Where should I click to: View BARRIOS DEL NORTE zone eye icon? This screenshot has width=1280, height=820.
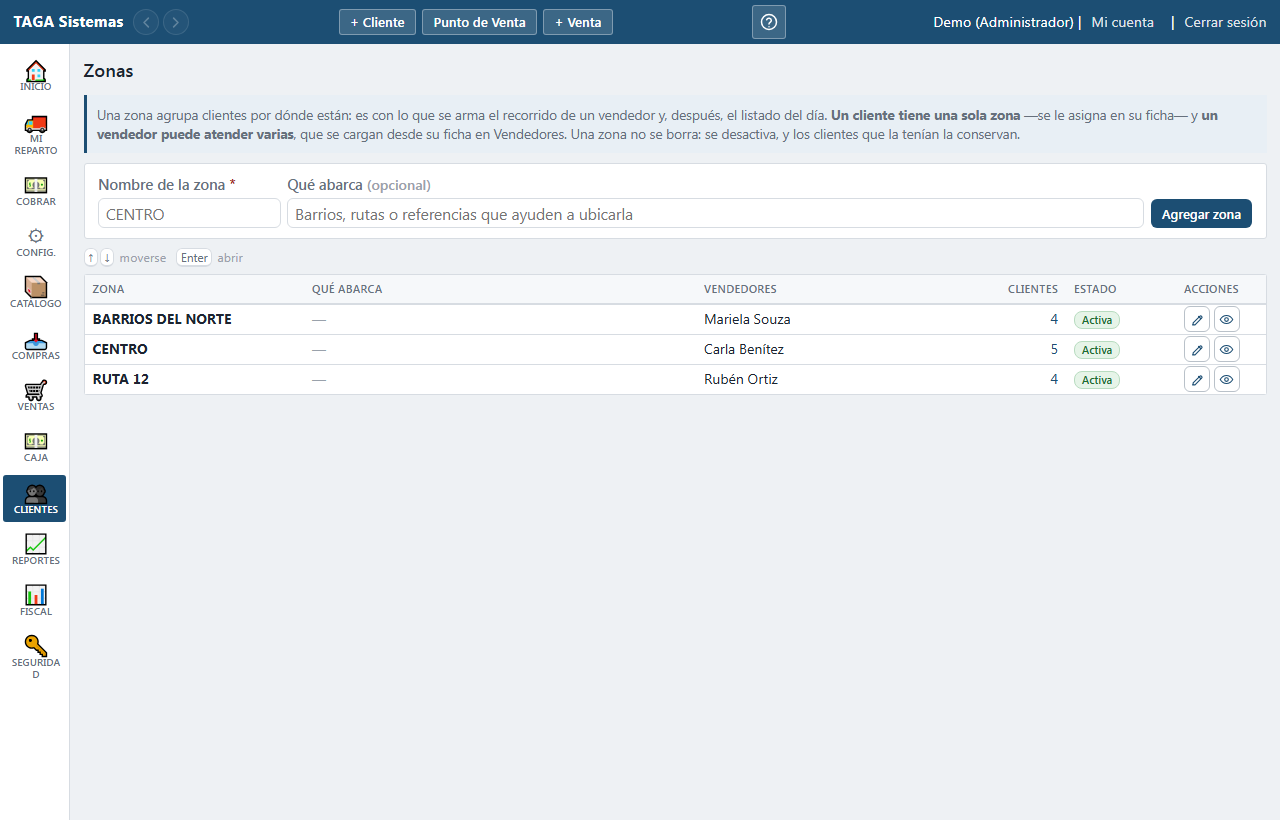(1227, 320)
